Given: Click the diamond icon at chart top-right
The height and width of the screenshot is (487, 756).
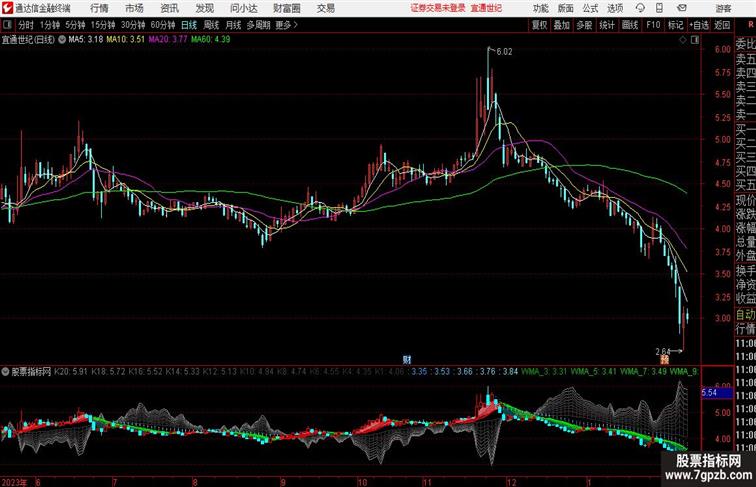Looking at the screenshot, I should click(683, 40).
